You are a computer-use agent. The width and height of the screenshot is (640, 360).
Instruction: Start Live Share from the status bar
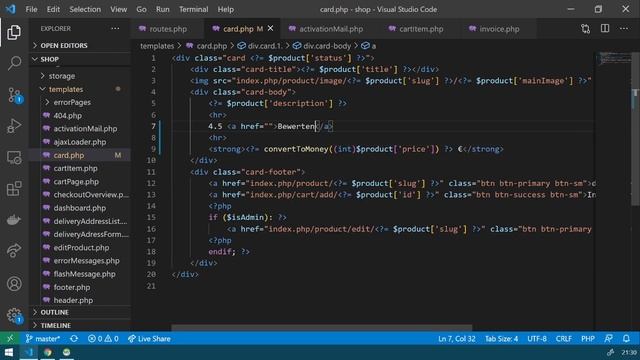point(149,338)
